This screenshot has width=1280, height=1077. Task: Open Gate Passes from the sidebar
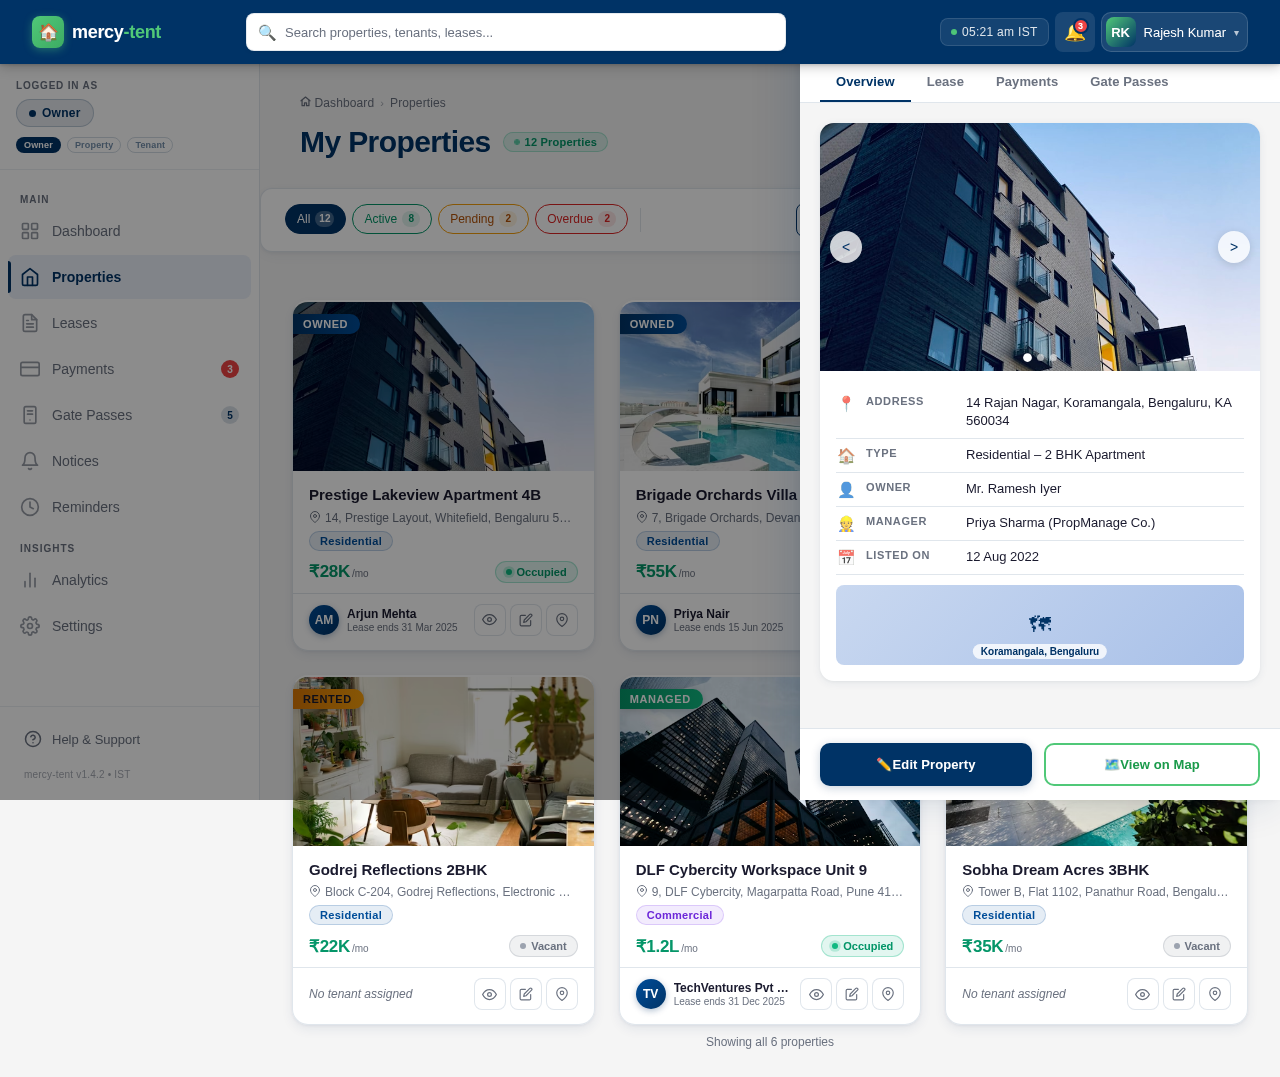coord(91,415)
